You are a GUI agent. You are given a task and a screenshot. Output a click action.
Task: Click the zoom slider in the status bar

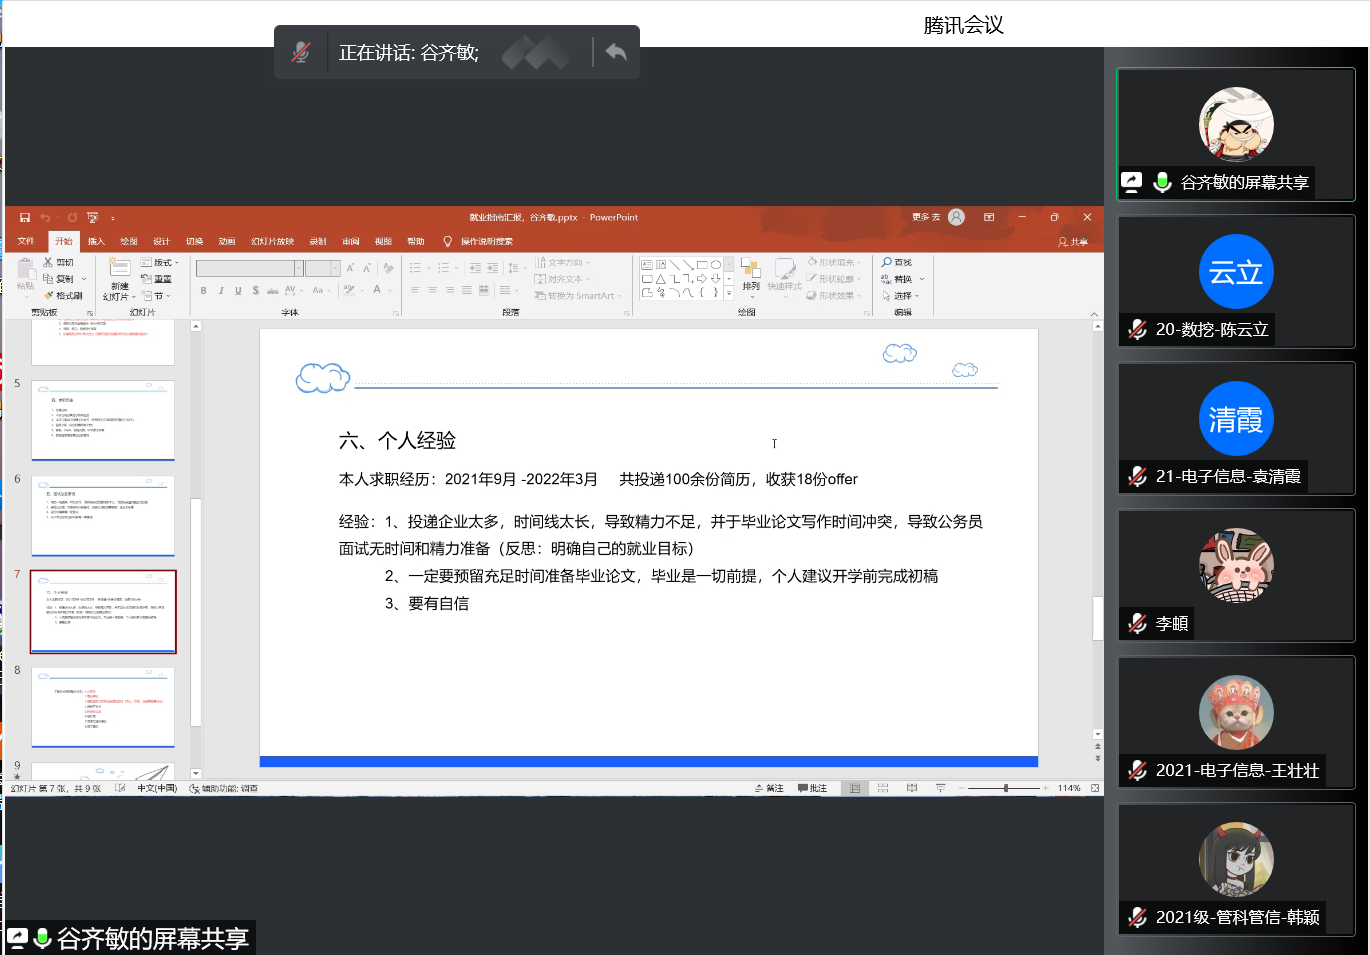1006,788
